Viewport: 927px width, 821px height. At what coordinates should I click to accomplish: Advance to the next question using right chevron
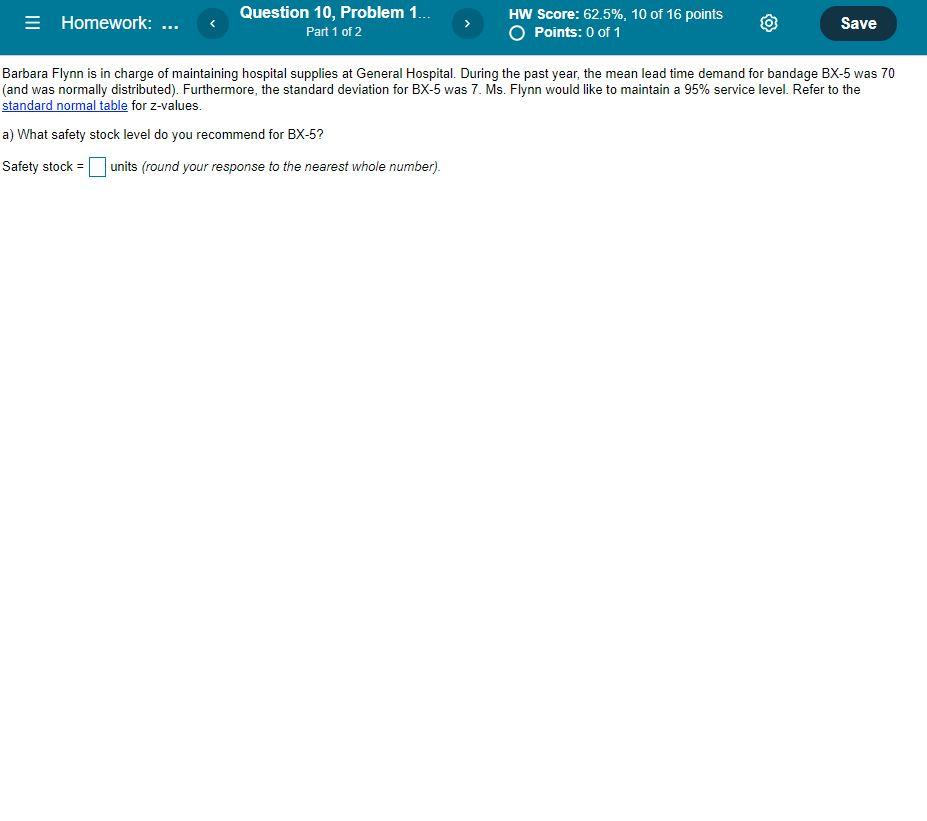click(467, 22)
